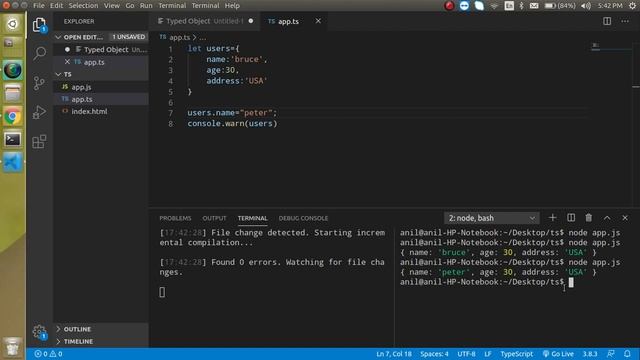Open the Run menu
This screenshot has height=360, width=640.
(146, 6)
